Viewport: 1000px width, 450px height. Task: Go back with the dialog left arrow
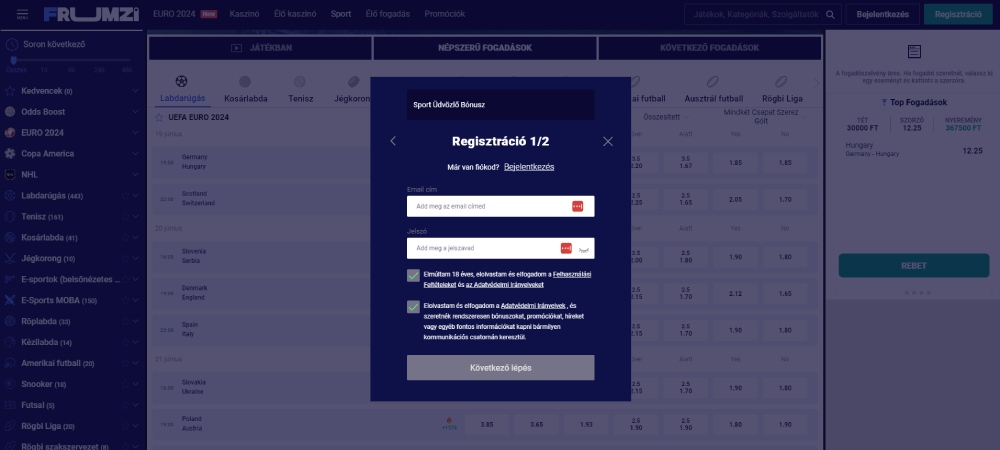tap(393, 141)
